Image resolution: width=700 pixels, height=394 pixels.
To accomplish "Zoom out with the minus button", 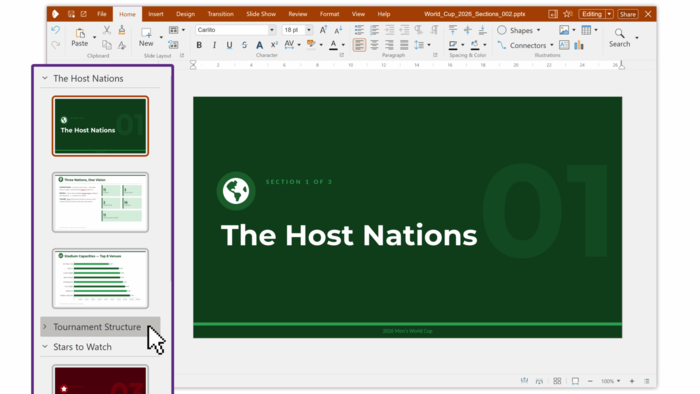I will click(590, 381).
